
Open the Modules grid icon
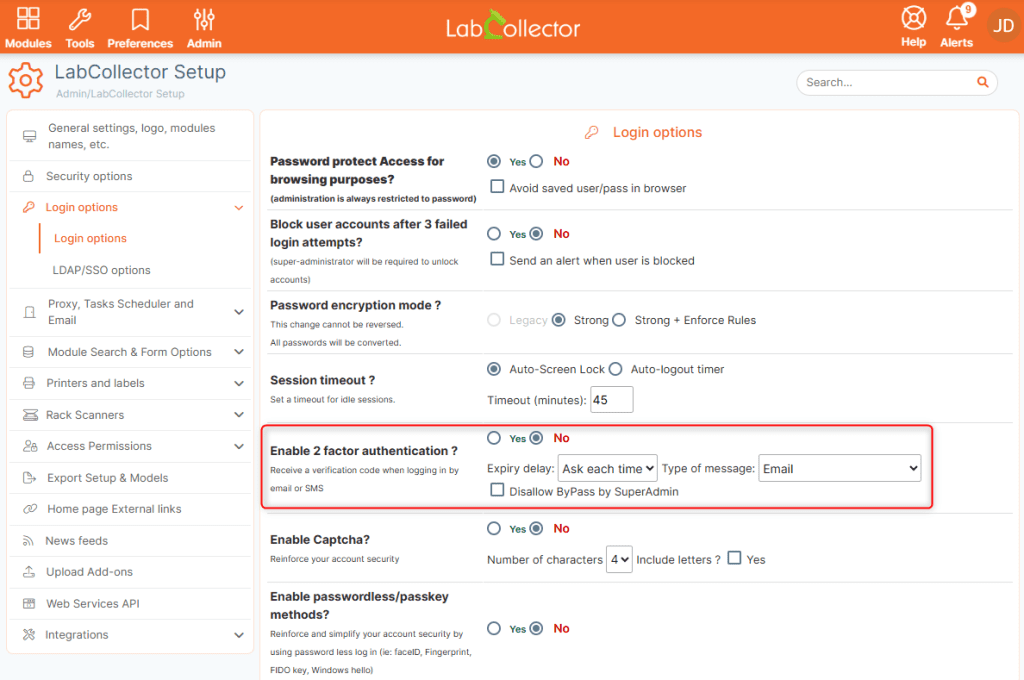[x=28, y=18]
